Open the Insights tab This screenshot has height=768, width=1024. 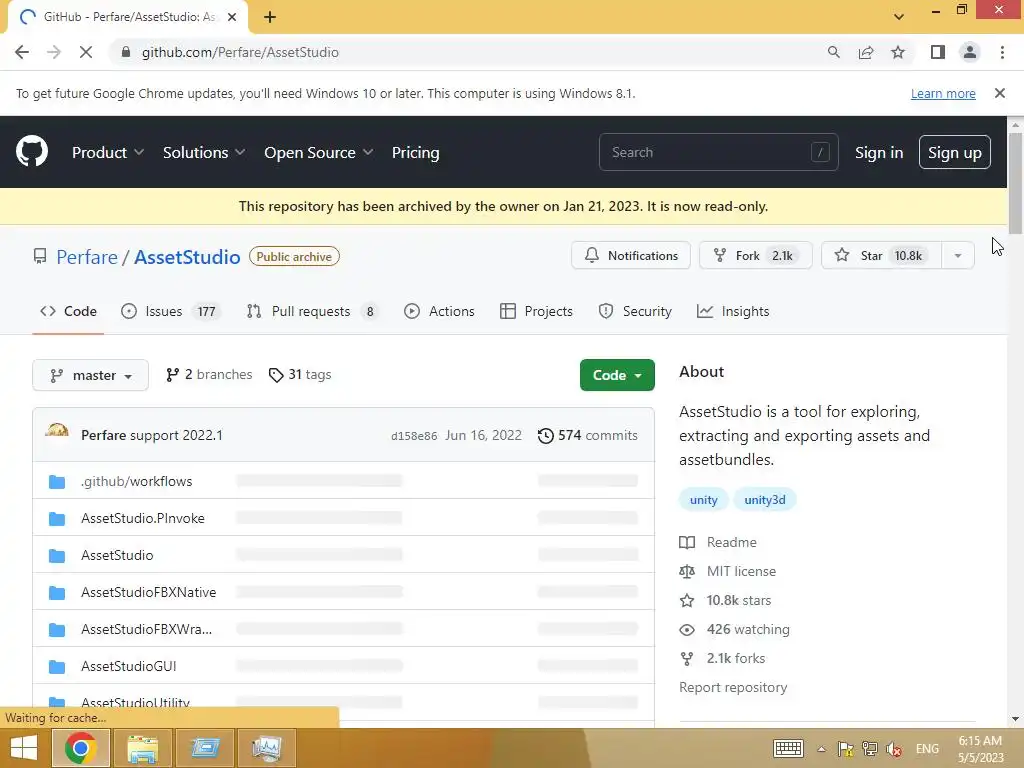coord(733,312)
